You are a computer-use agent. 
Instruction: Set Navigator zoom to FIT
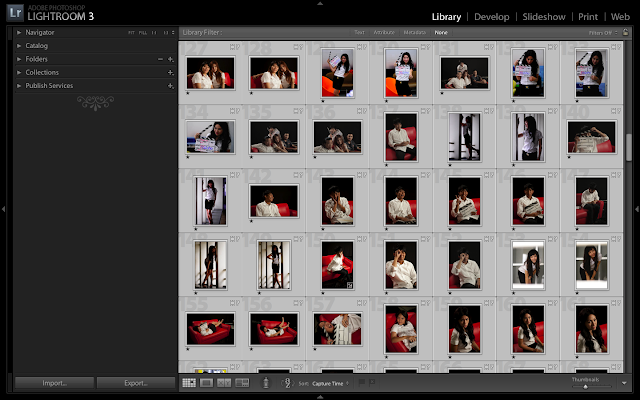131,33
